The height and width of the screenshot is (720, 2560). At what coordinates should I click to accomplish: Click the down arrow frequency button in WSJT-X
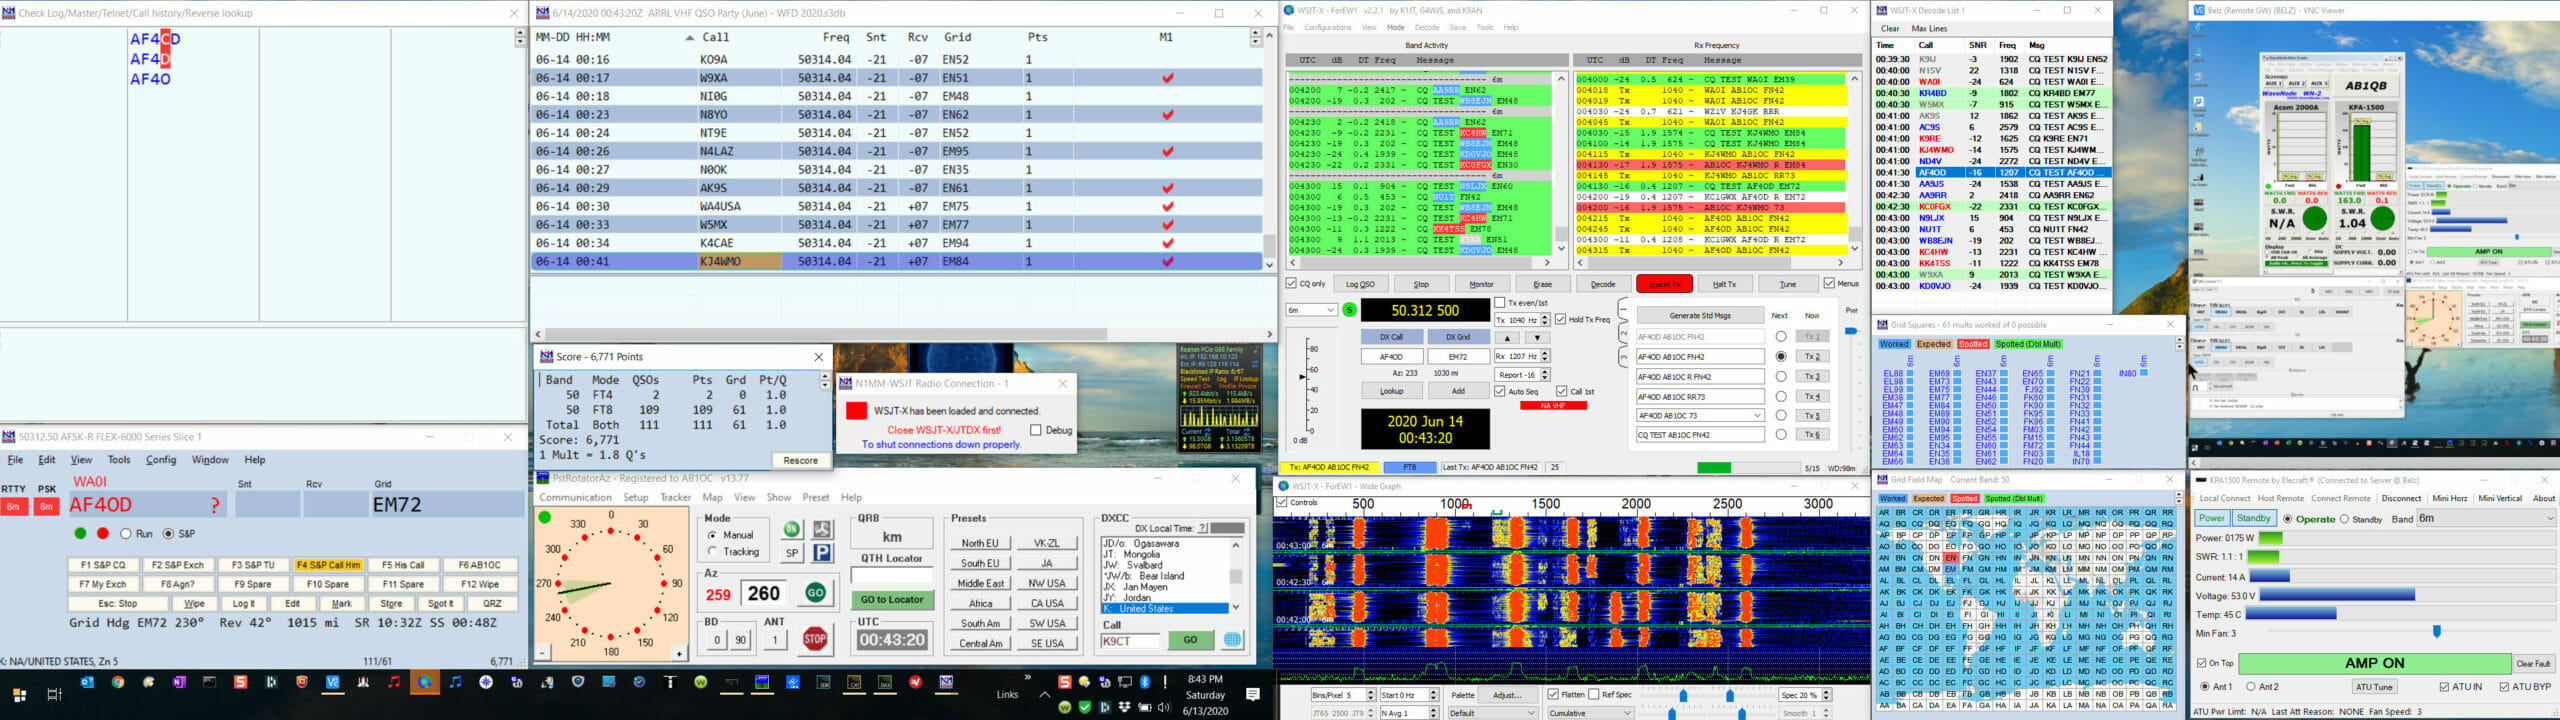tap(1537, 337)
